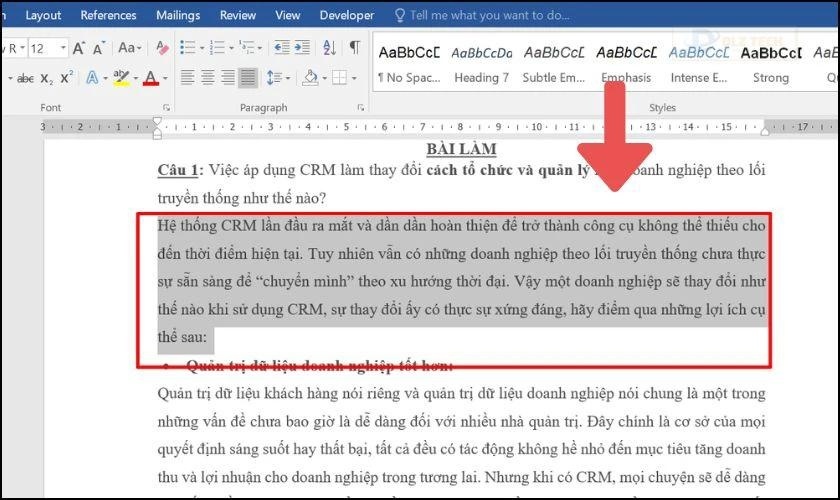This screenshot has width=840, height=500.
Task: Open bullet library dropdown arrow
Action: 202,48
